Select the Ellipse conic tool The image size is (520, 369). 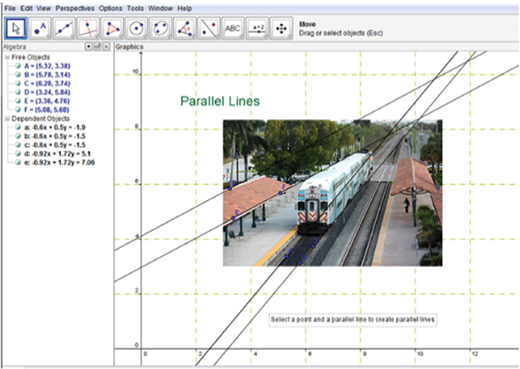pos(160,29)
